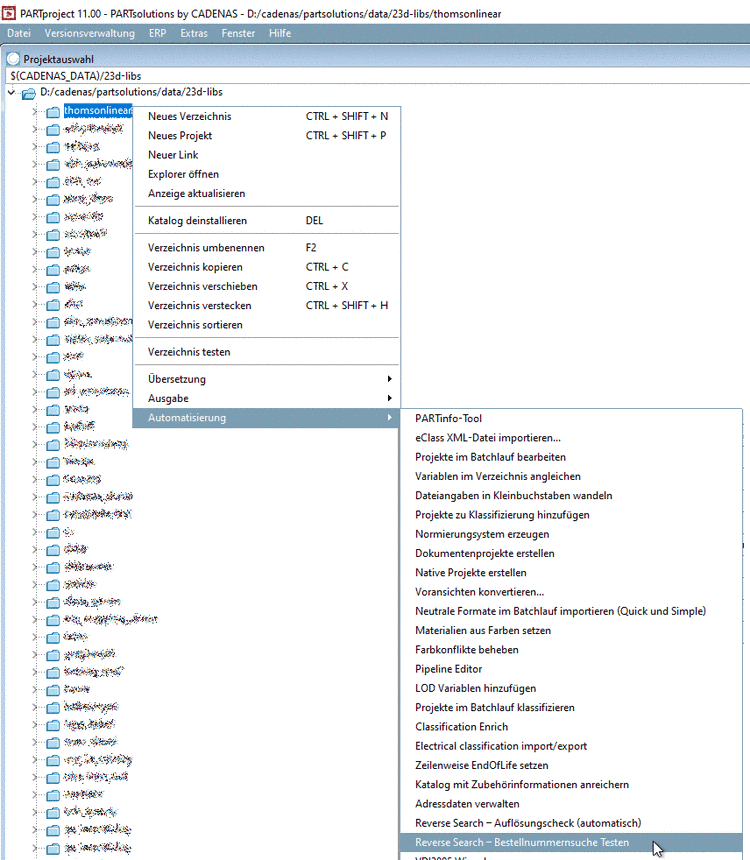This screenshot has width=750, height=860.
Task: Click the Automatisierung submenu arrow
Action: tap(390, 417)
